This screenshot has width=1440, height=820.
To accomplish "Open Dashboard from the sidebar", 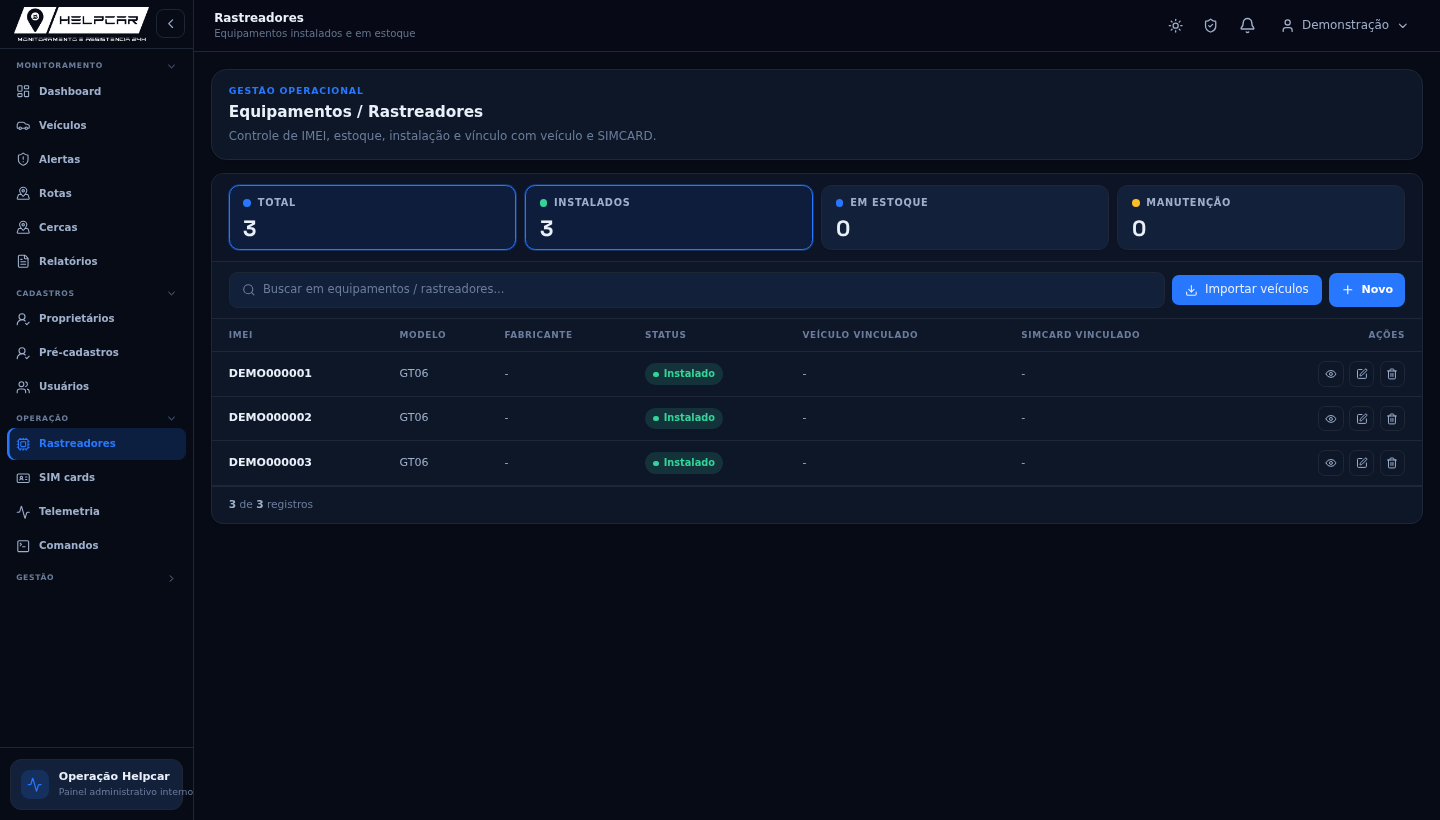I will pyautogui.click(x=96, y=91).
